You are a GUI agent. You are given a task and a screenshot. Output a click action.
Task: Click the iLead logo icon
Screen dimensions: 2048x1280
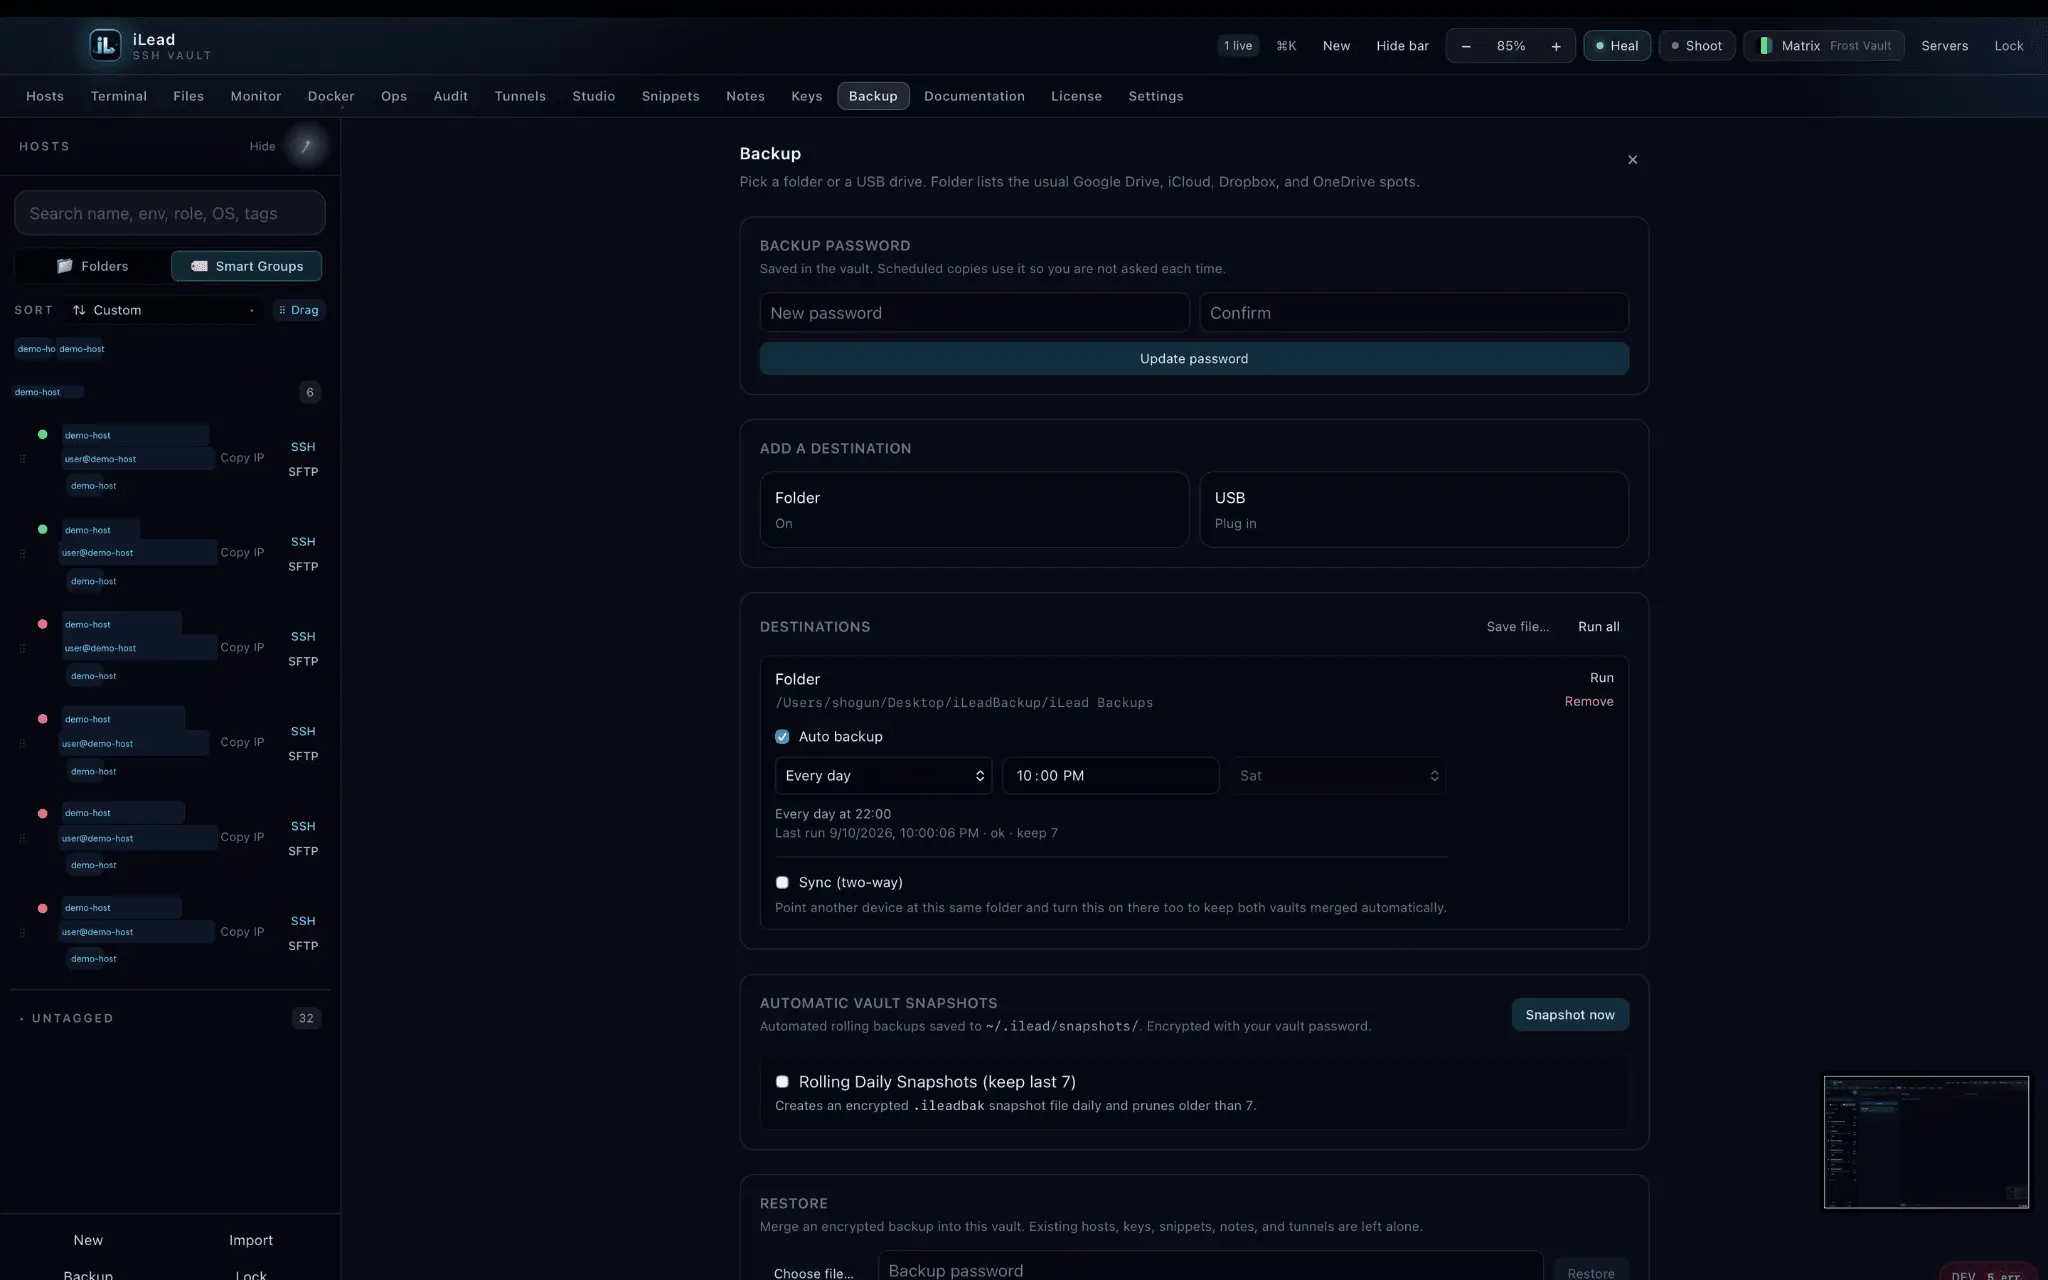pyautogui.click(x=105, y=45)
